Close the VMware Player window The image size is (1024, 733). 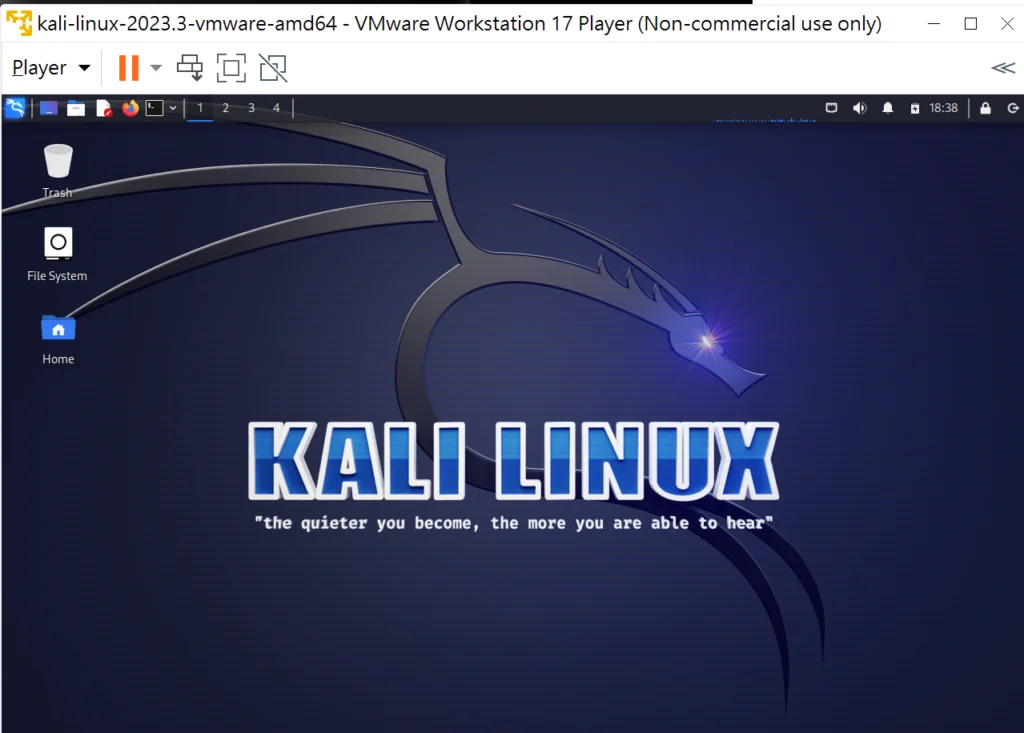[1007, 24]
